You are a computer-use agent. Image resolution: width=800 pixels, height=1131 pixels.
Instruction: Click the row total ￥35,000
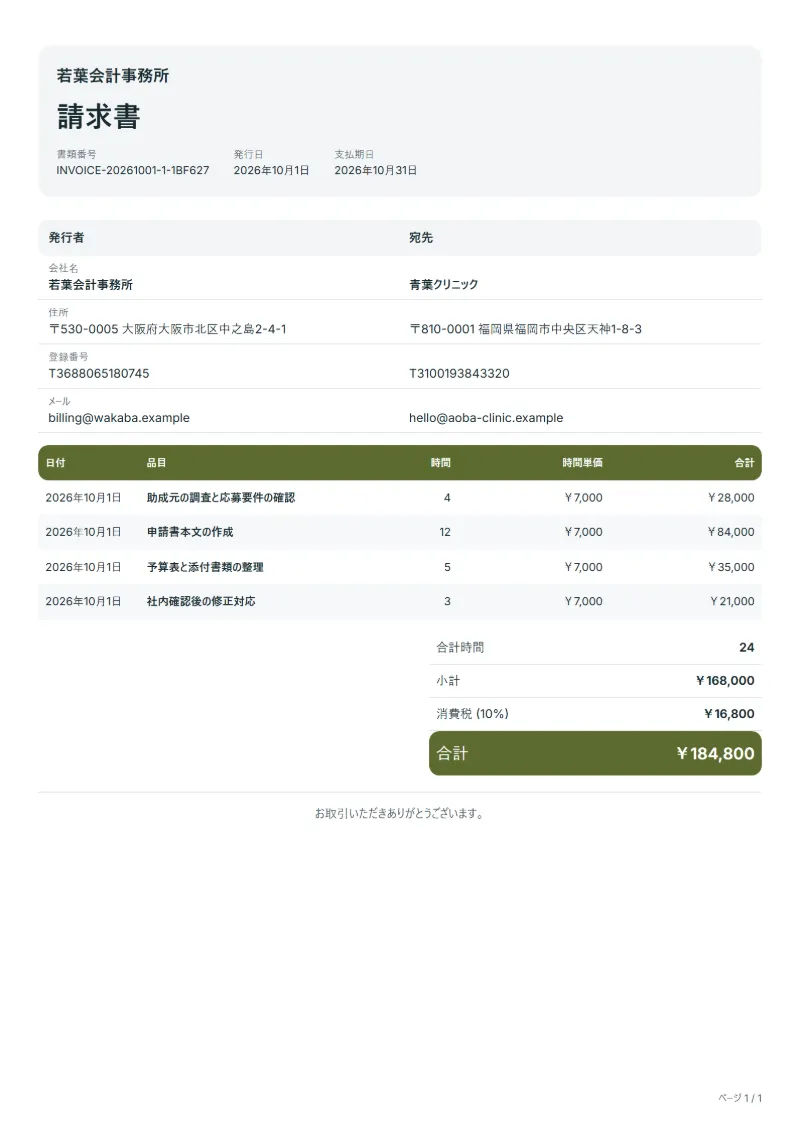pos(731,567)
